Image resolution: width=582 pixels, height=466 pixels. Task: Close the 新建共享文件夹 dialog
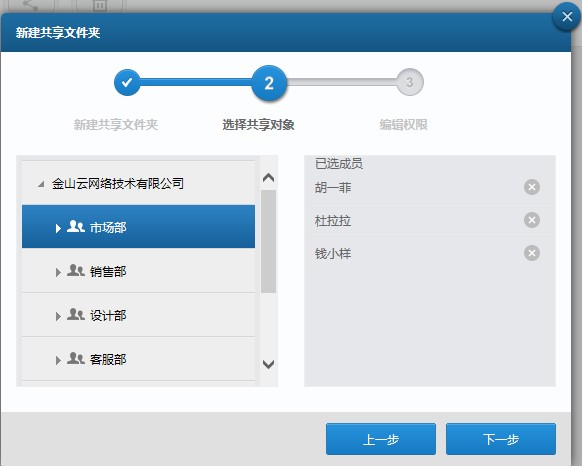point(567,16)
